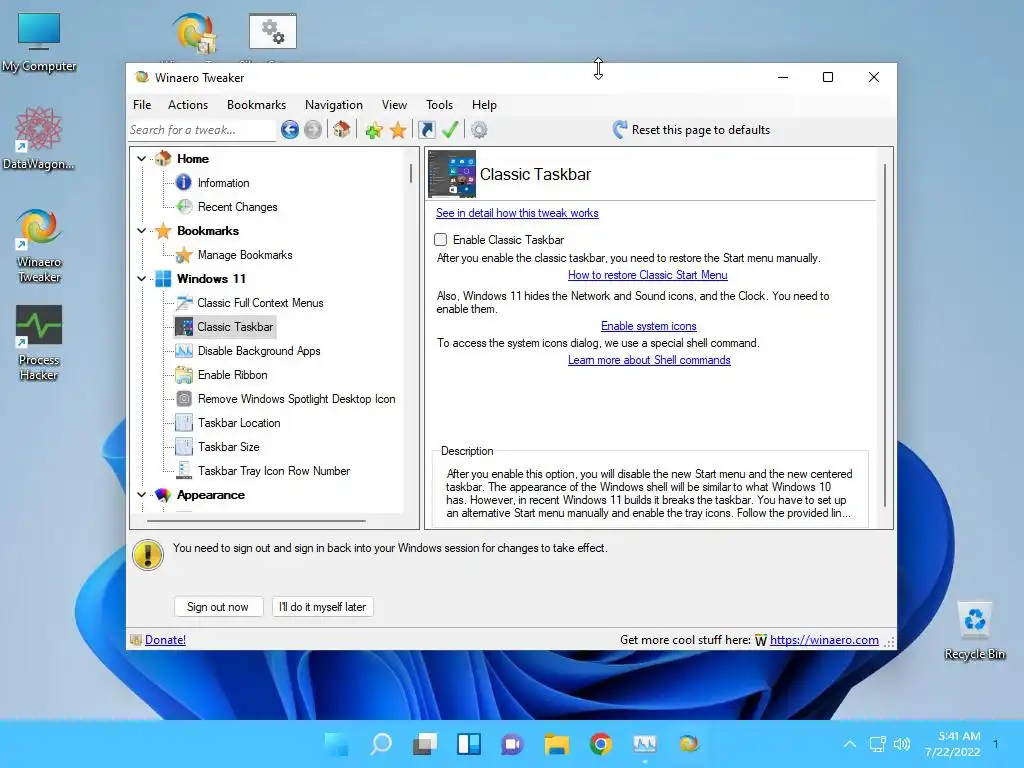Select Classic Full Context Menus item

click(261, 303)
